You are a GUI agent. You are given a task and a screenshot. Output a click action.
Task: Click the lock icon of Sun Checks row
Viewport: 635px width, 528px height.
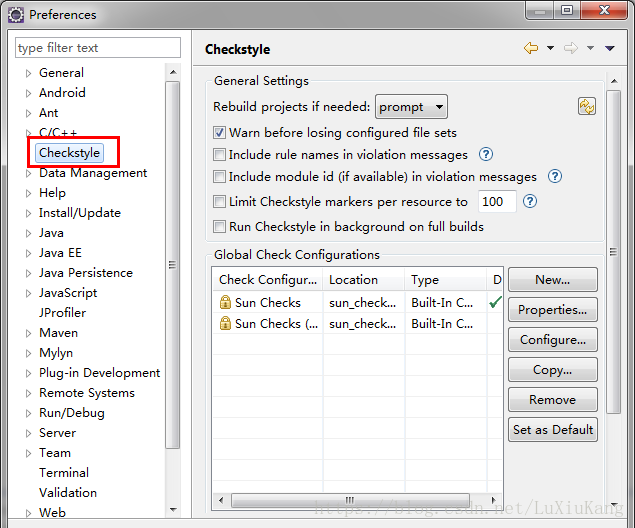click(x=225, y=302)
